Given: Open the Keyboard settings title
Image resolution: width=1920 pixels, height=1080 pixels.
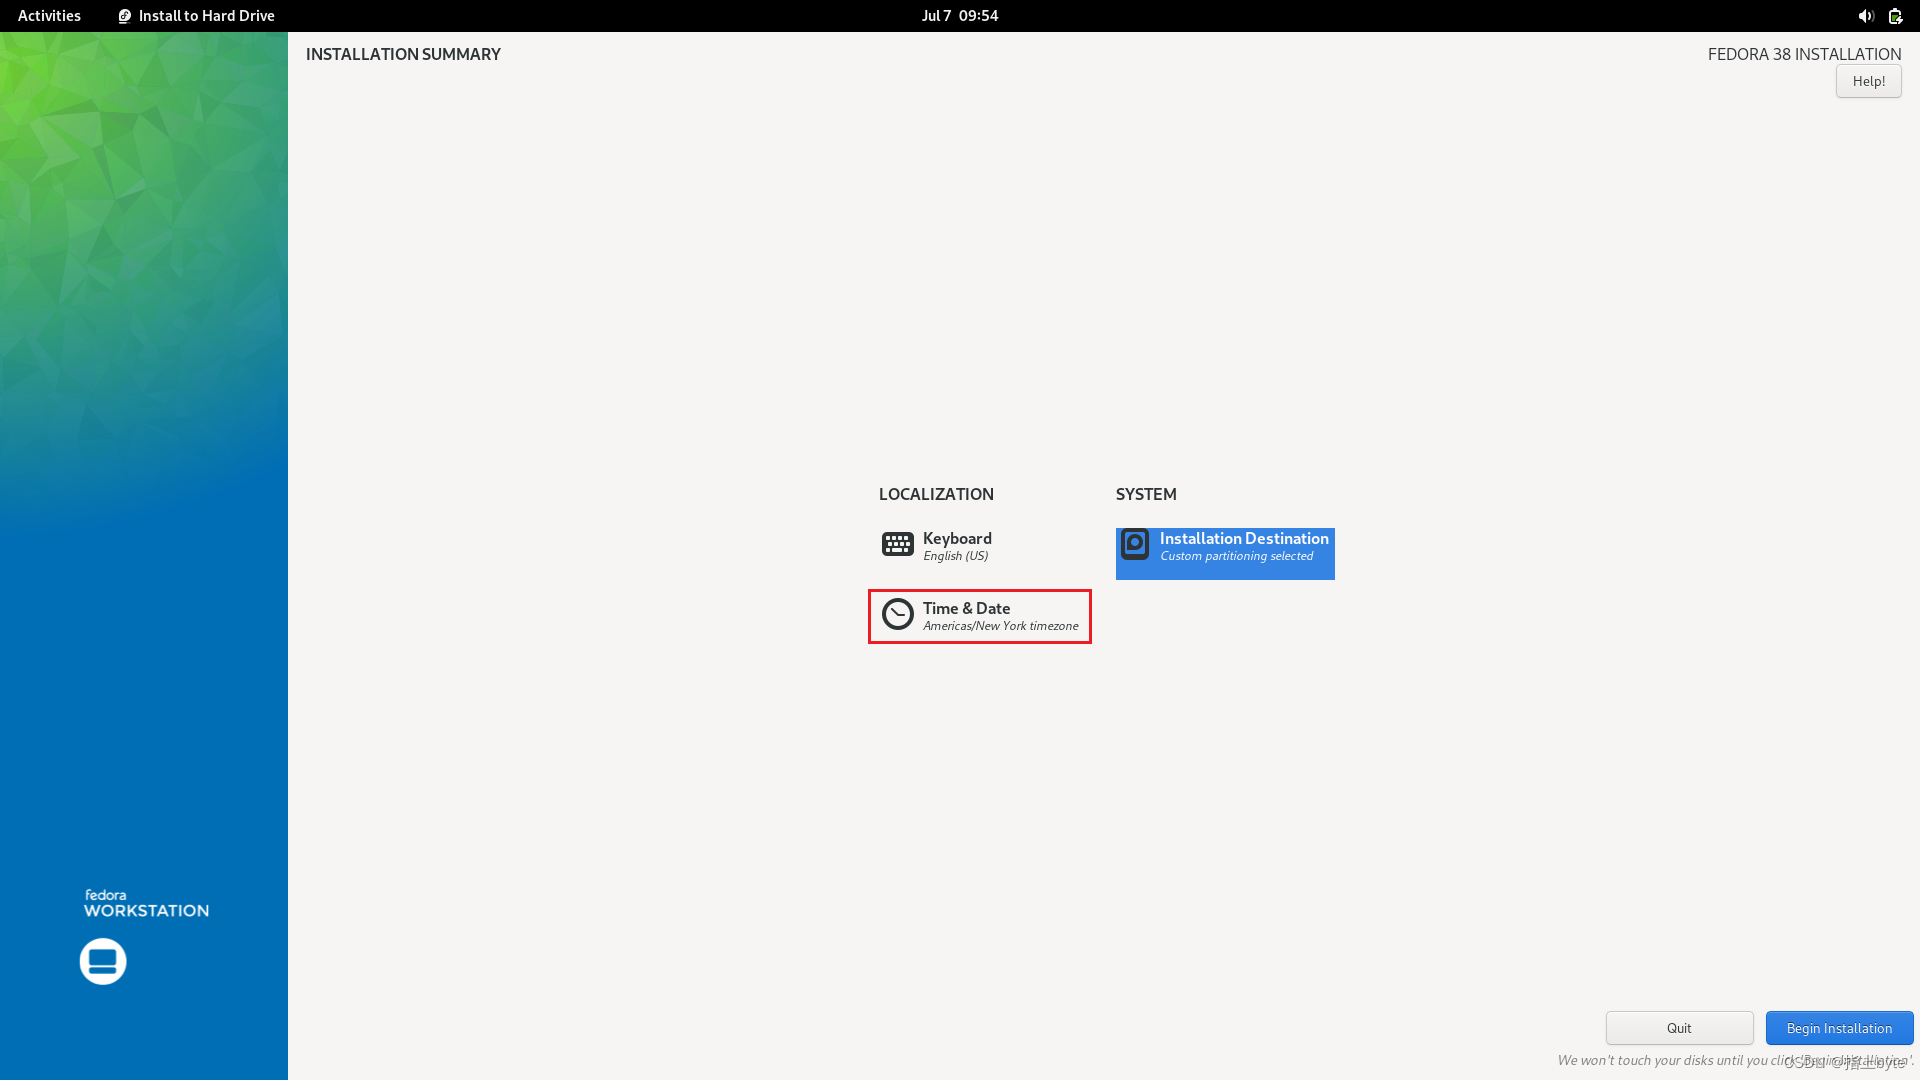Looking at the screenshot, I should (957, 538).
